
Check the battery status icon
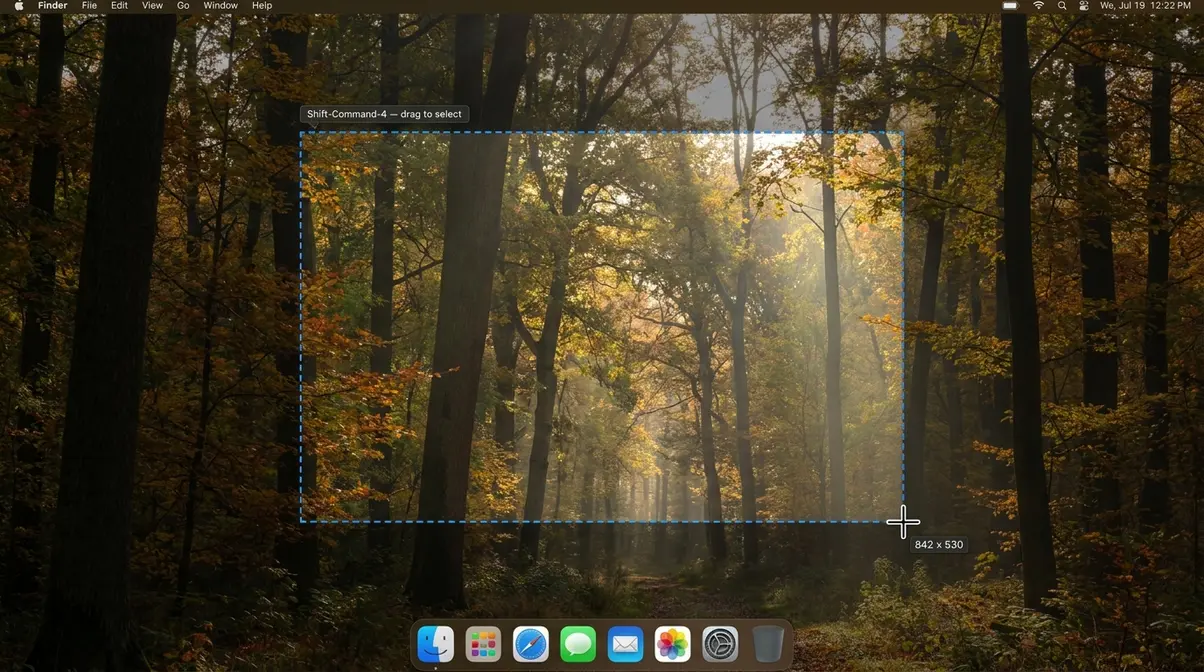coord(1010,6)
